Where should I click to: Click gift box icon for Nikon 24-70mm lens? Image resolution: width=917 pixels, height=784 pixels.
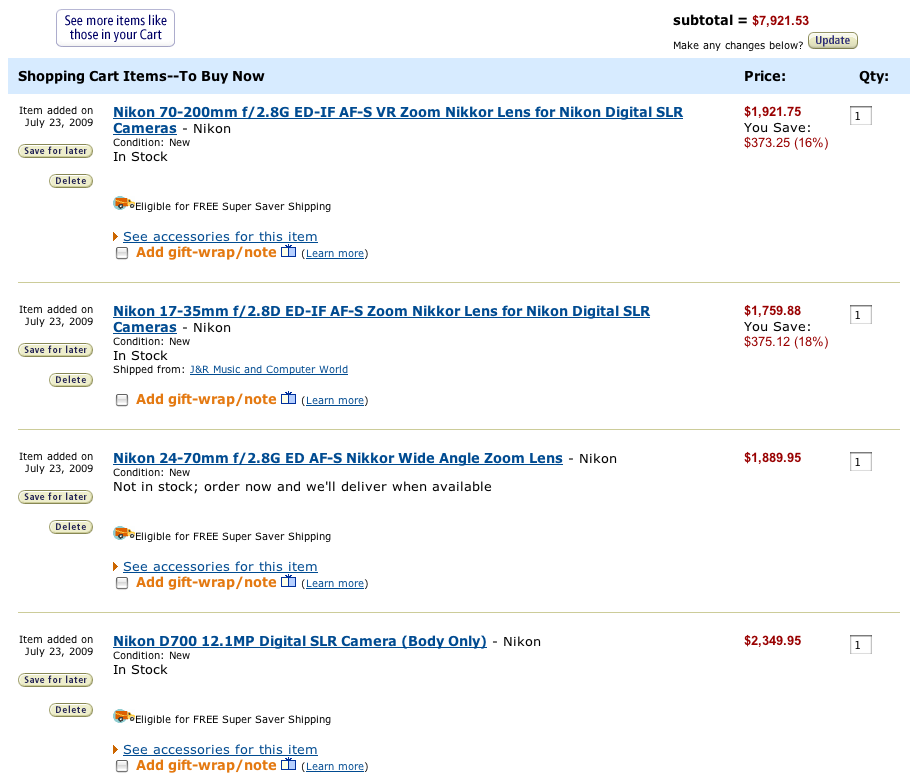pyautogui.click(x=288, y=581)
